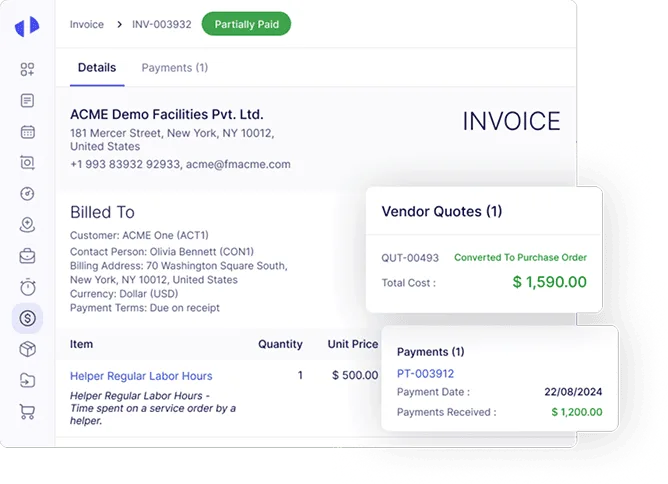Click the Item column header
Image resolution: width=668 pixels, height=484 pixels.
pyautogui.click(x=81, y=344)
